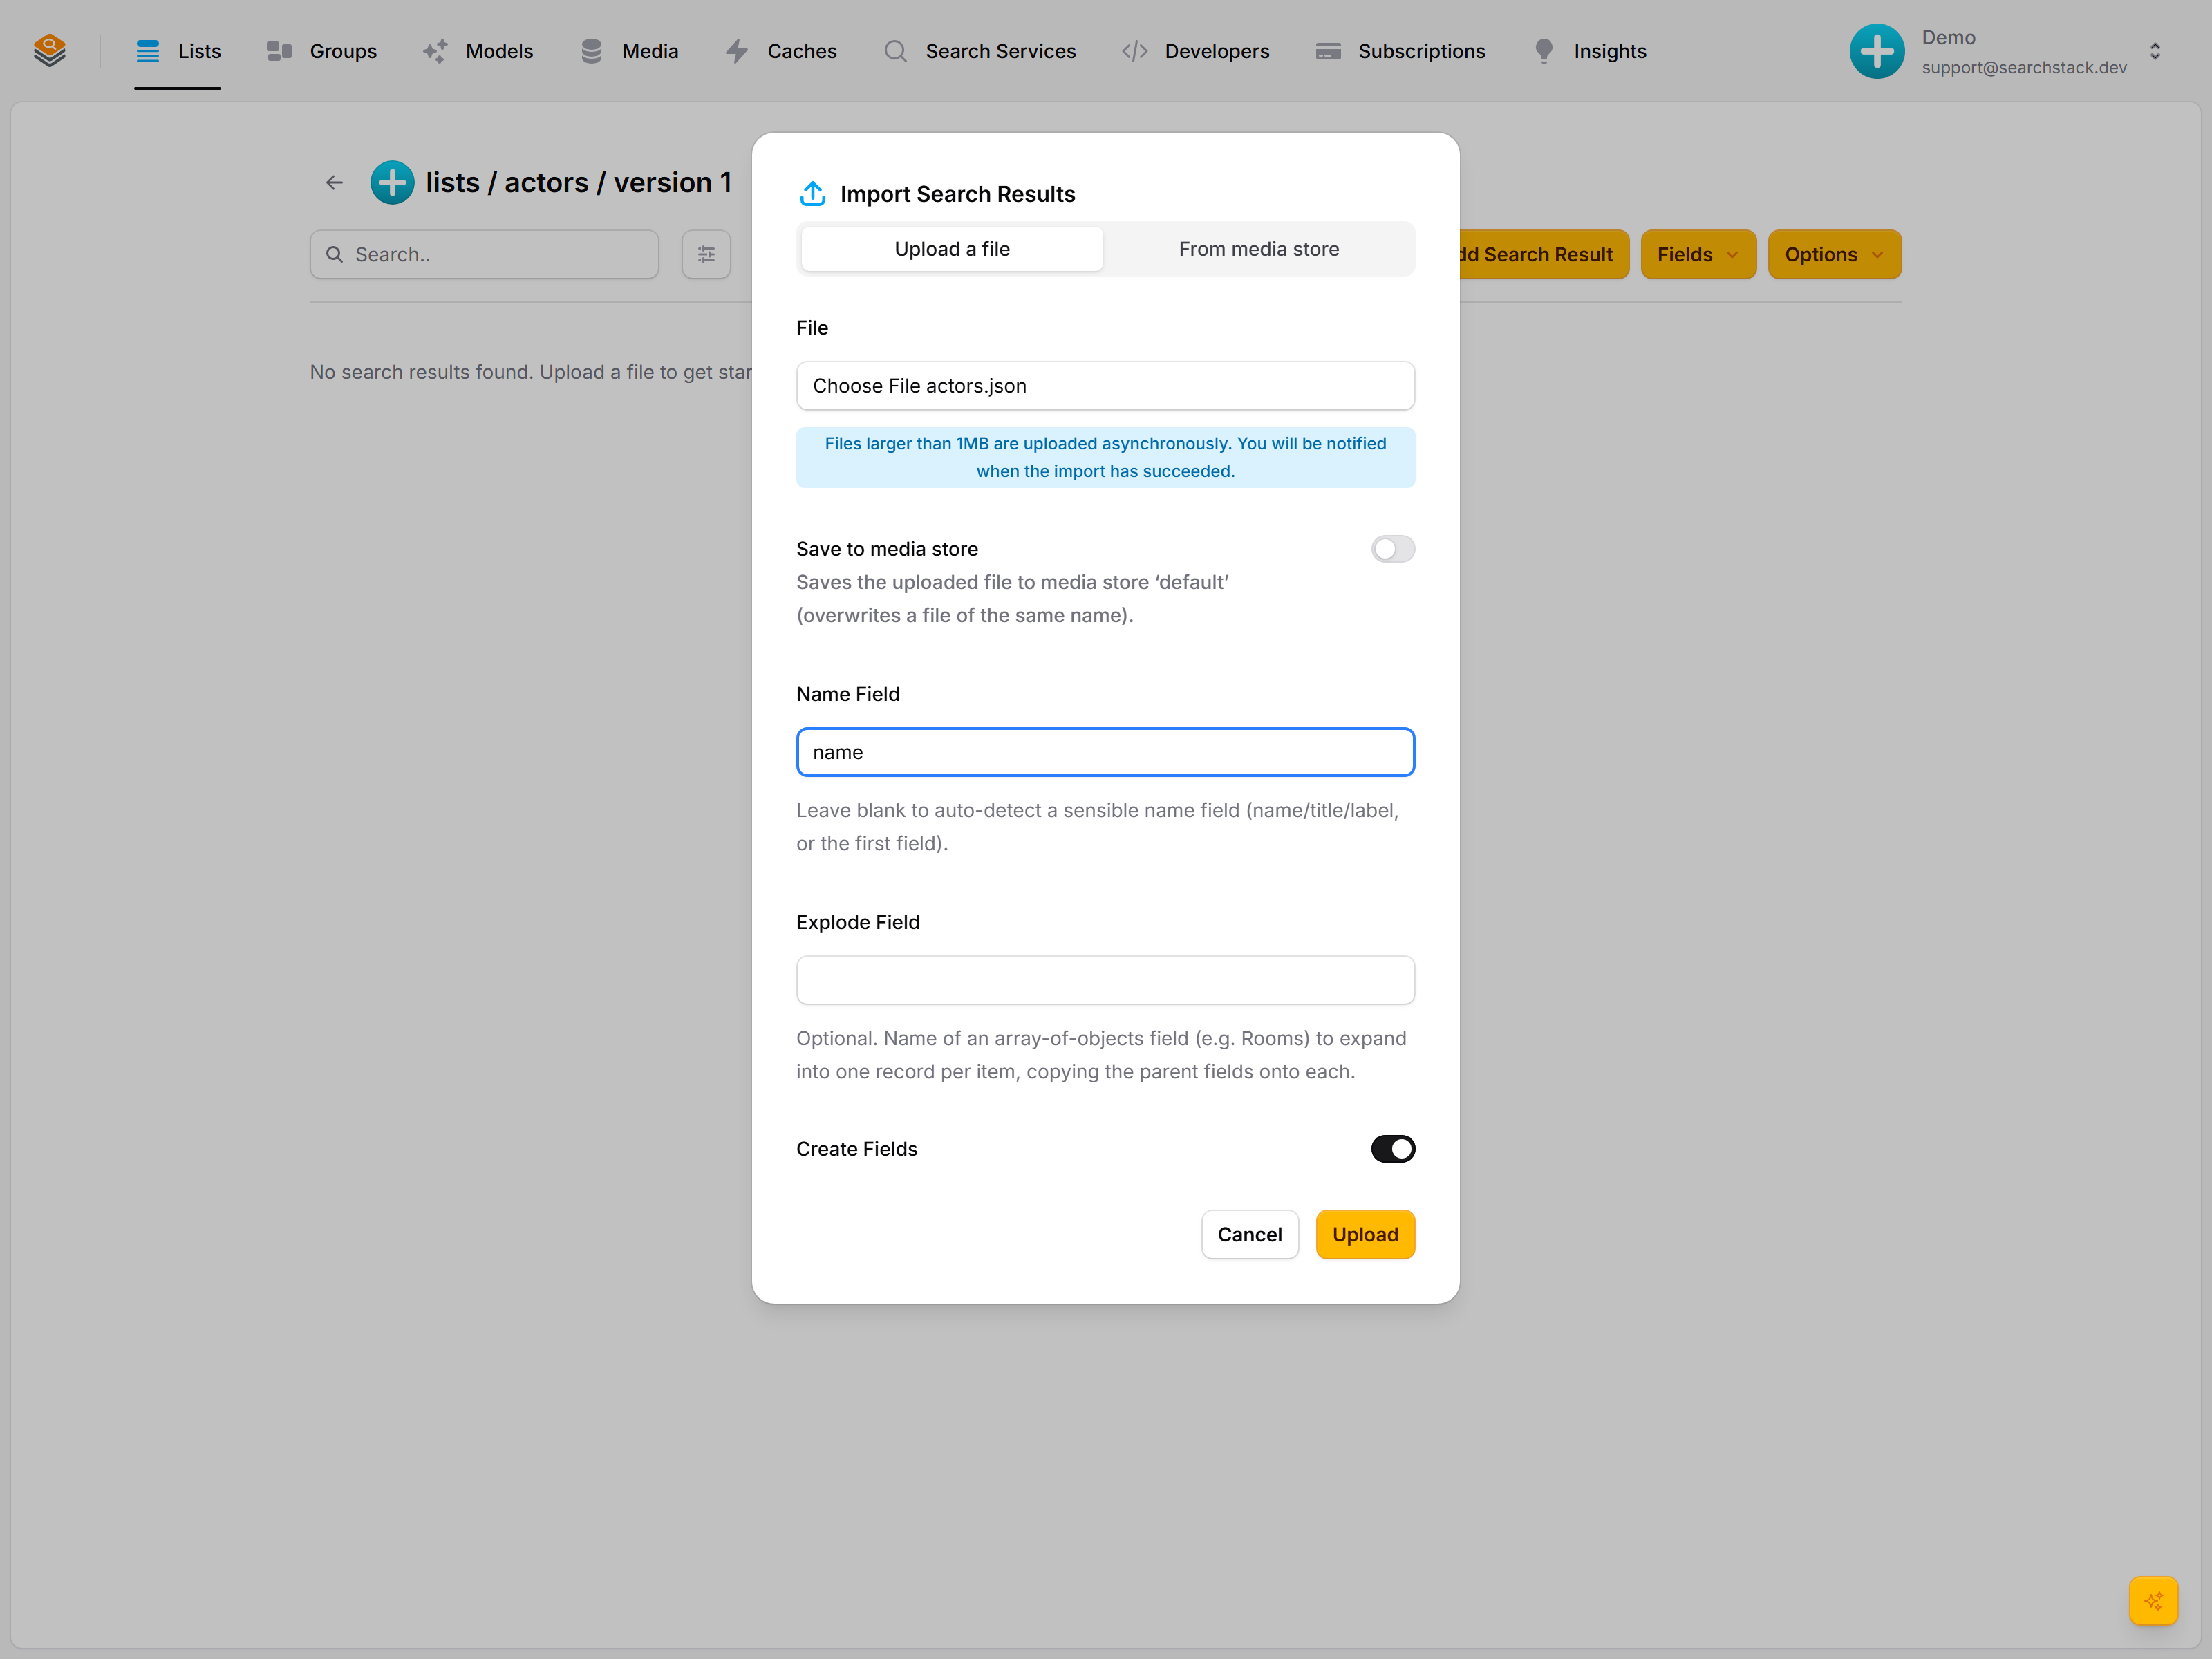Open the Search Services navigation item
Viewport: 2212px width, 1659px height.
click(x=979, y=51)
